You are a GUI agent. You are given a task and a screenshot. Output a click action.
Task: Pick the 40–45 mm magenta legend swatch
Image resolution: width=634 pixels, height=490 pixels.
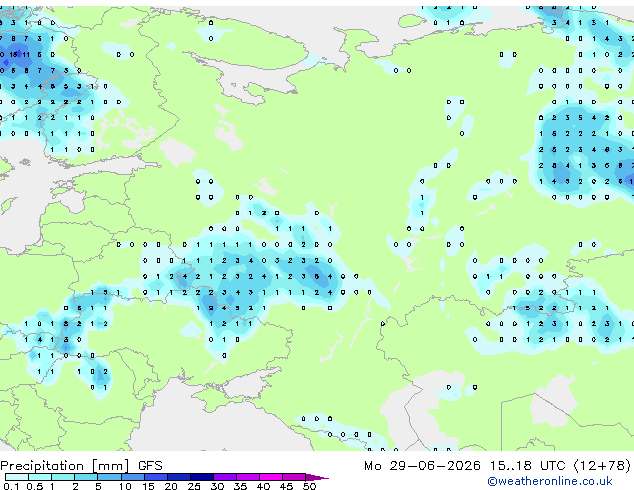pyautogui.click(x=271, y=477)
